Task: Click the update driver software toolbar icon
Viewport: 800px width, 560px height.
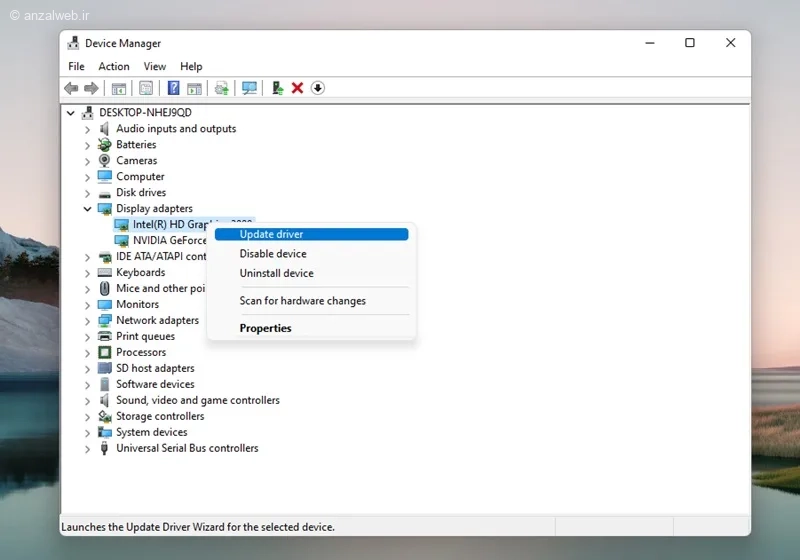Action: coord(221,88)
